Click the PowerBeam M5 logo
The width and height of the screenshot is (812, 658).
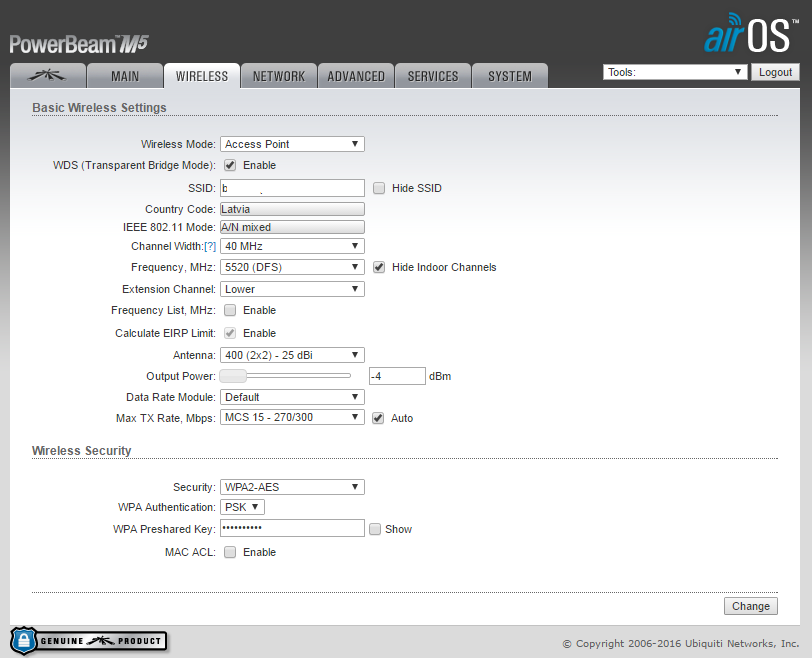tap(79, 44)
